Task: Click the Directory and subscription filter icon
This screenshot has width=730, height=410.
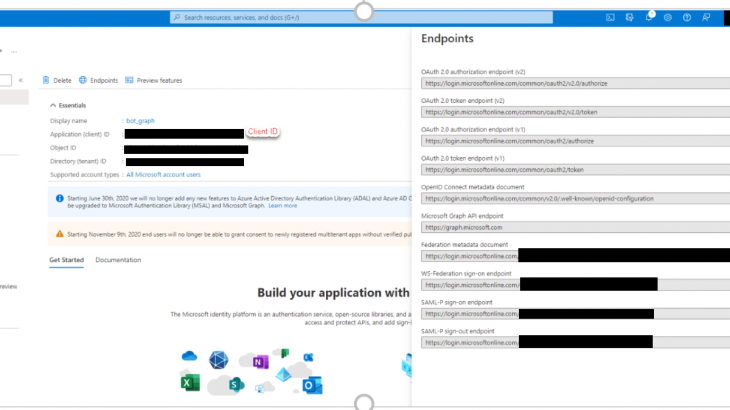Action: click(629, 17)
